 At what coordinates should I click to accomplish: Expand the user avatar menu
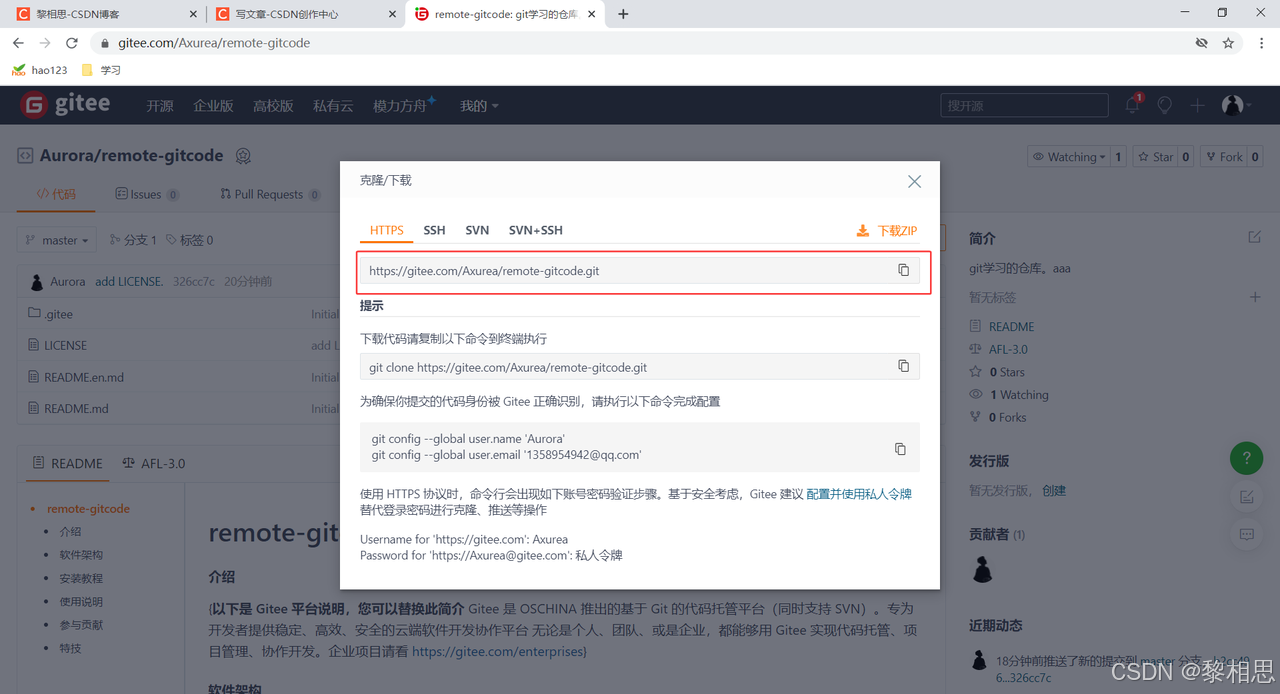(1236, 105)
